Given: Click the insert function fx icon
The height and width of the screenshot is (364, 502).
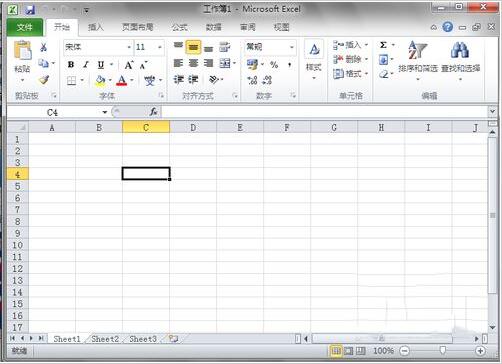Looking at the screenshot, I should click(153, 112).
